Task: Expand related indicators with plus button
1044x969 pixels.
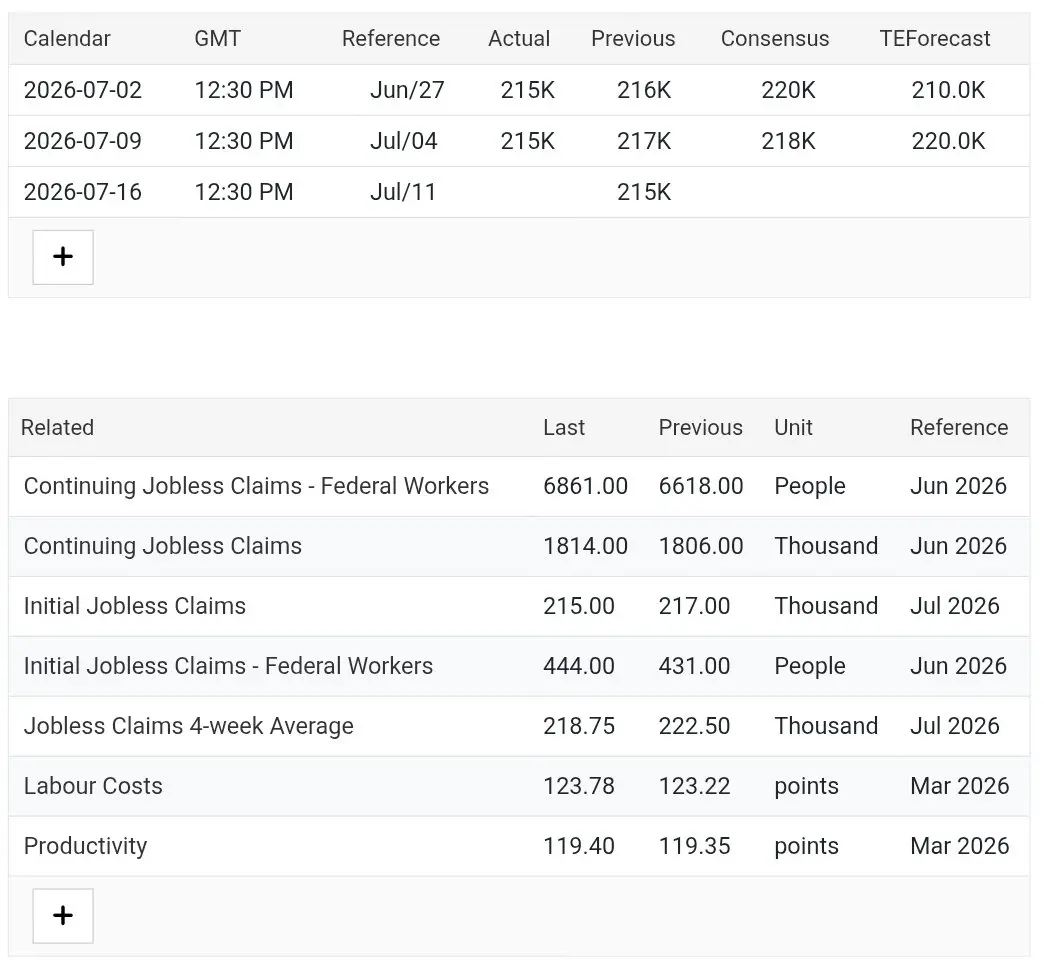Action: point(63,916)
